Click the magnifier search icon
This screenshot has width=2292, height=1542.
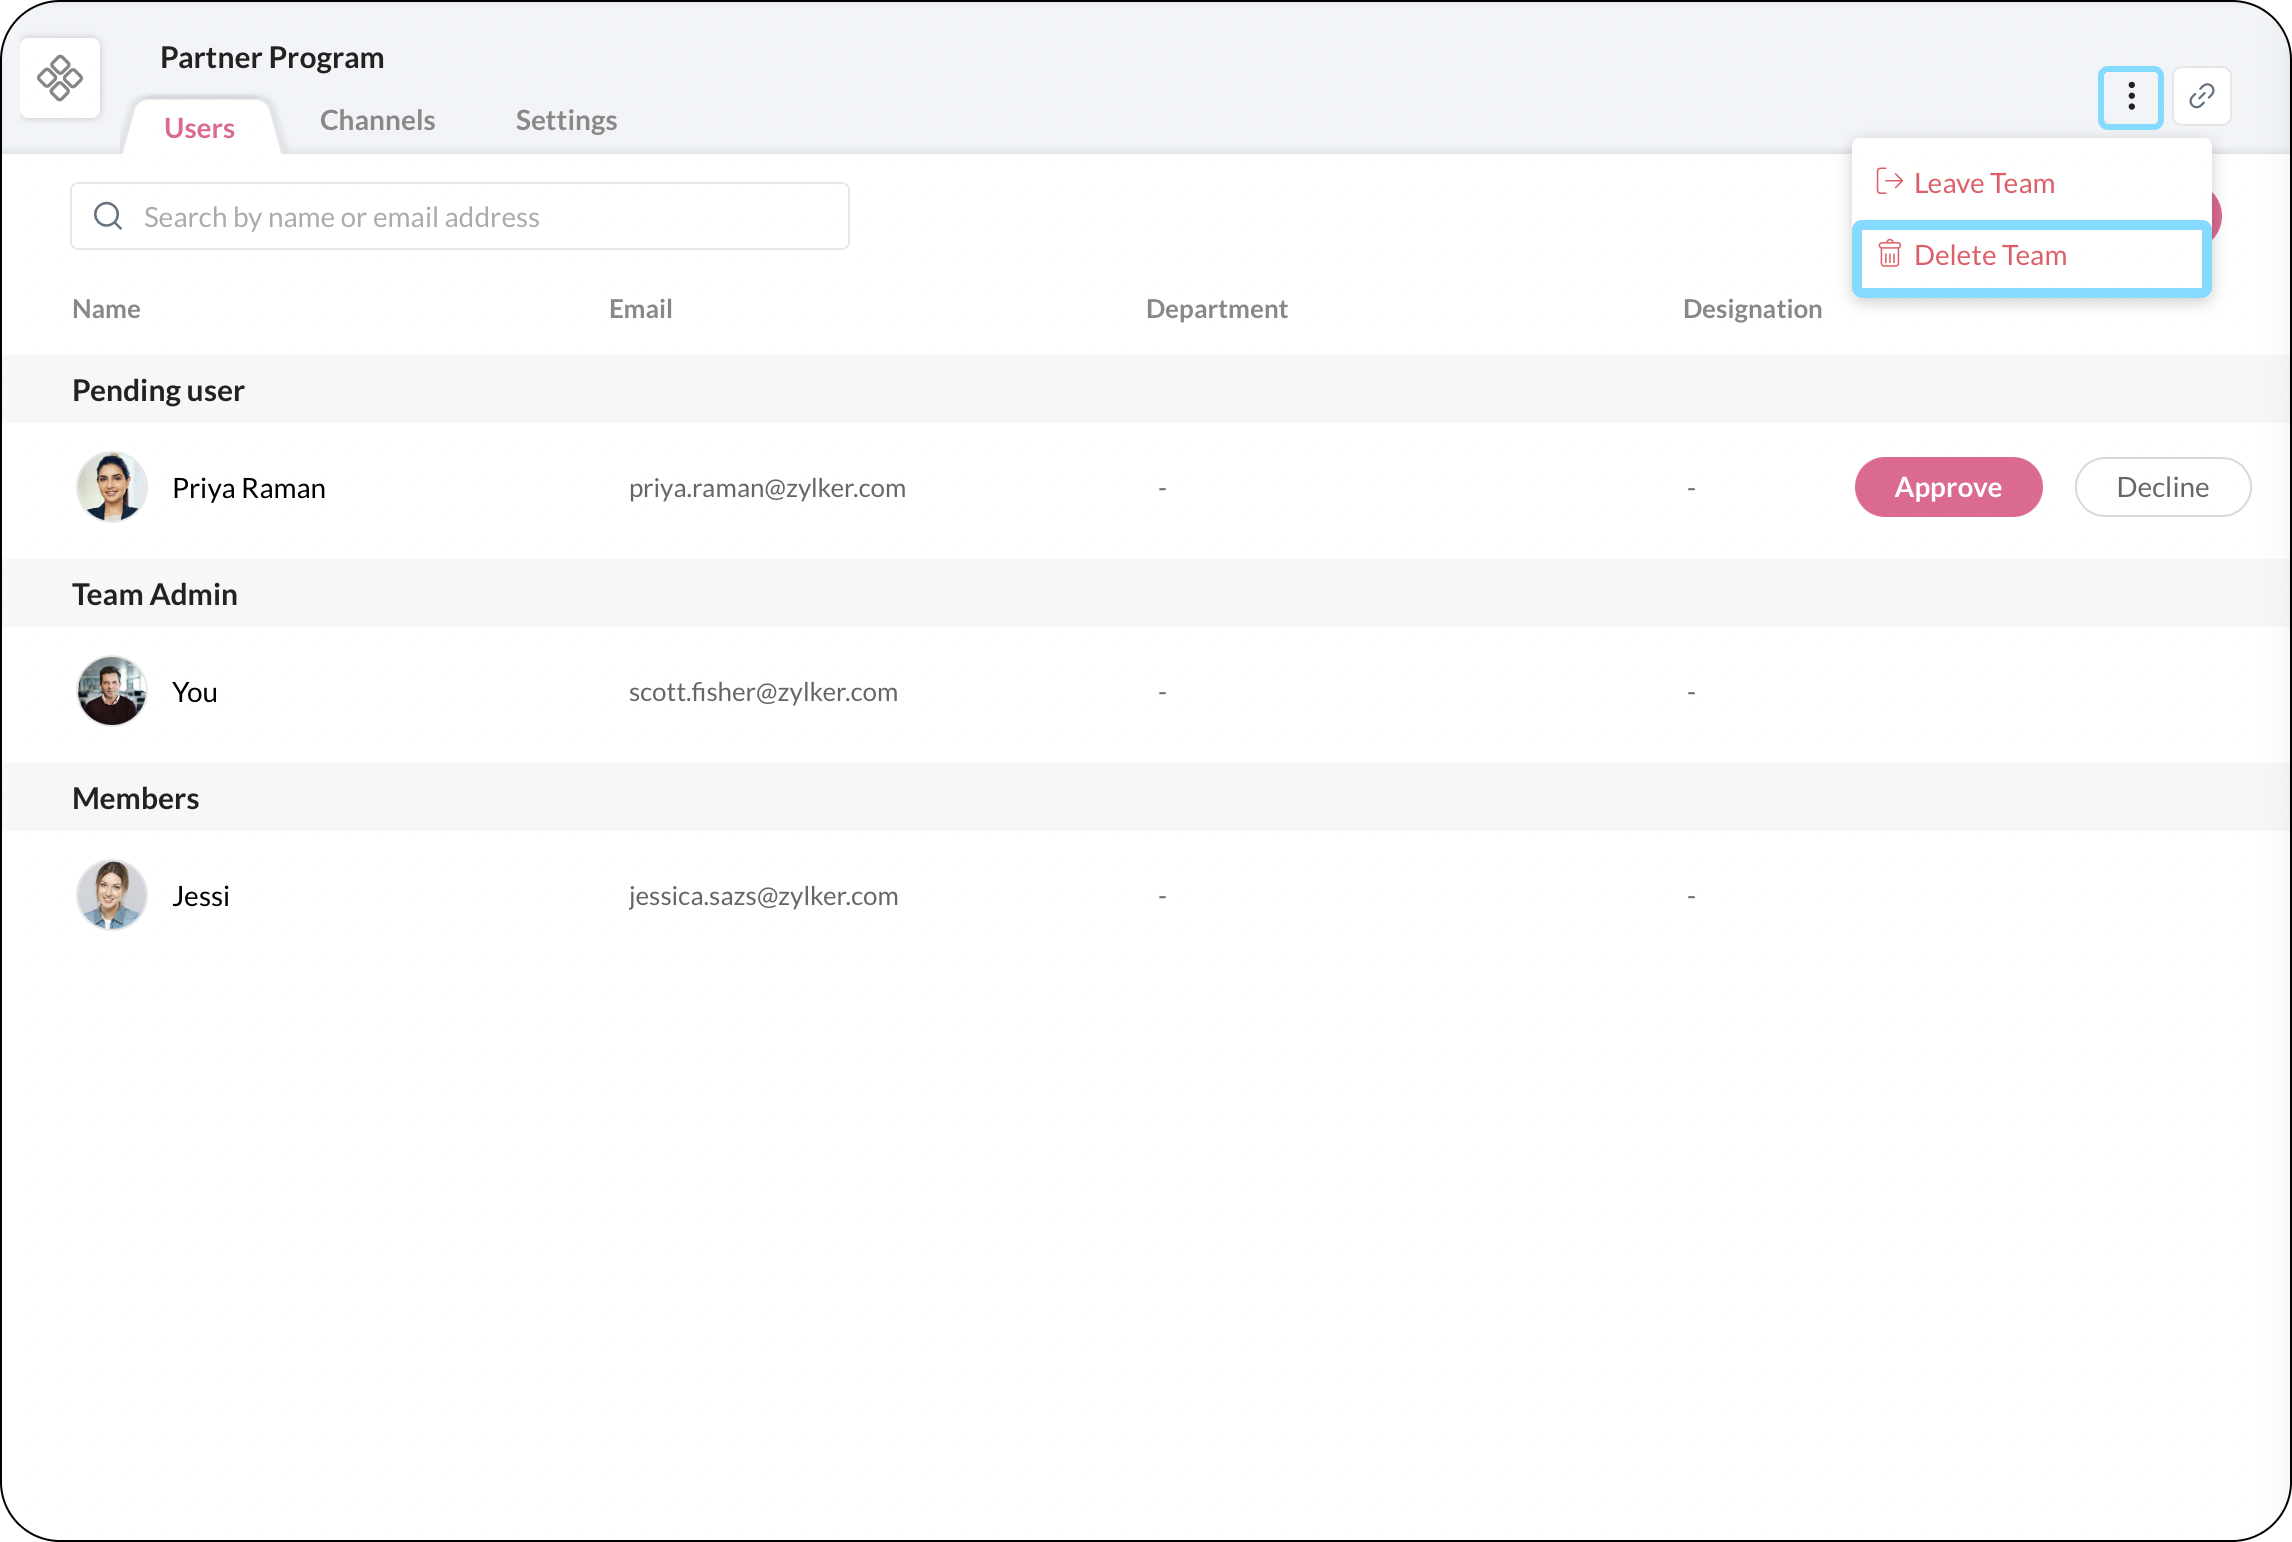108,216
